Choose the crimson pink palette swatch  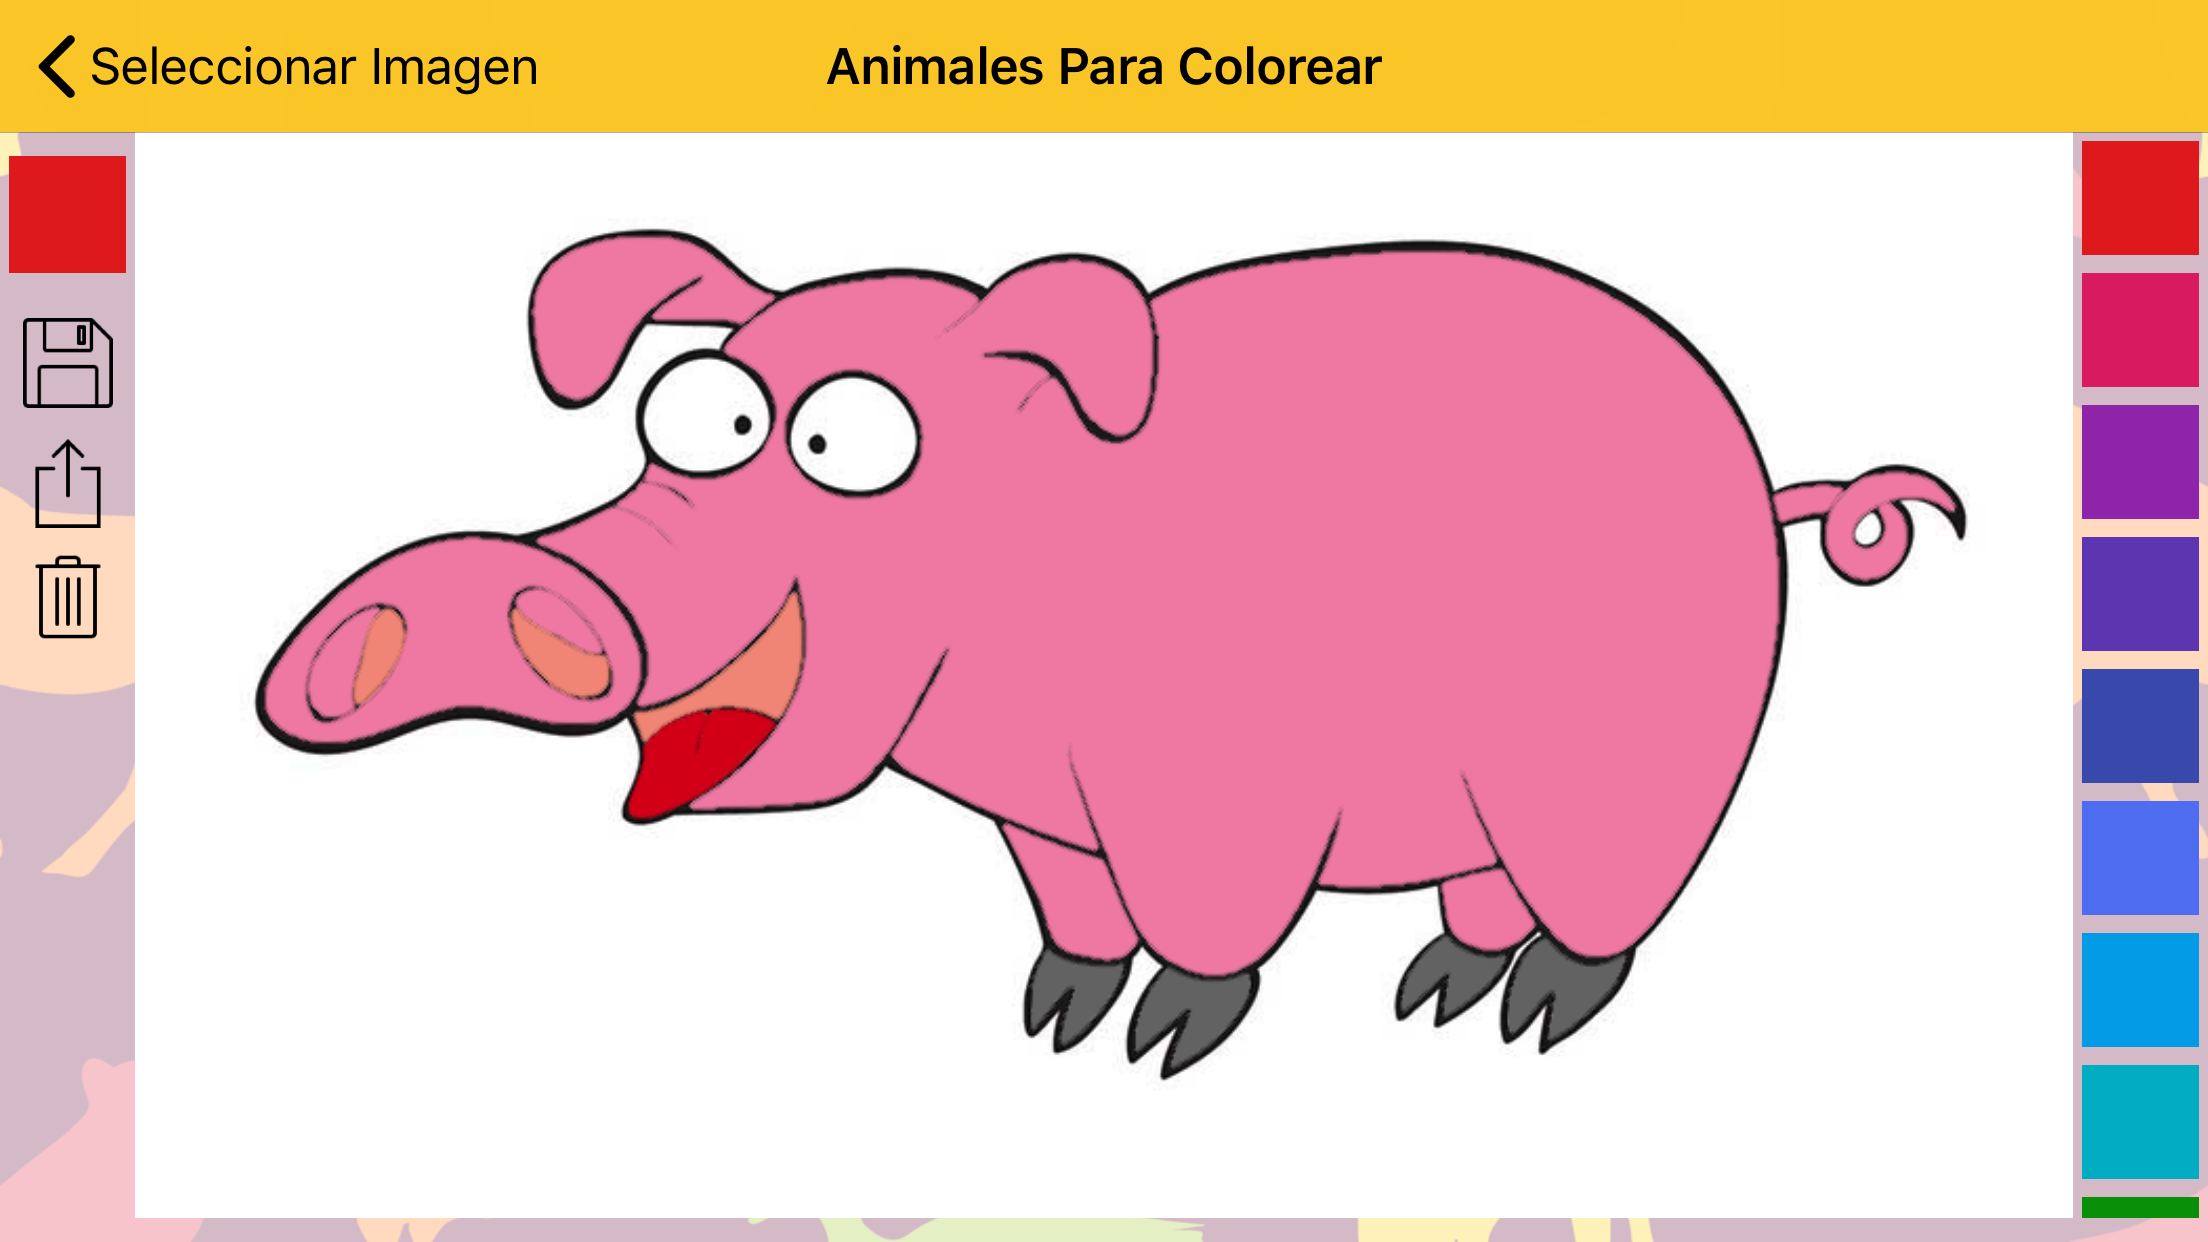point(2140,330)
